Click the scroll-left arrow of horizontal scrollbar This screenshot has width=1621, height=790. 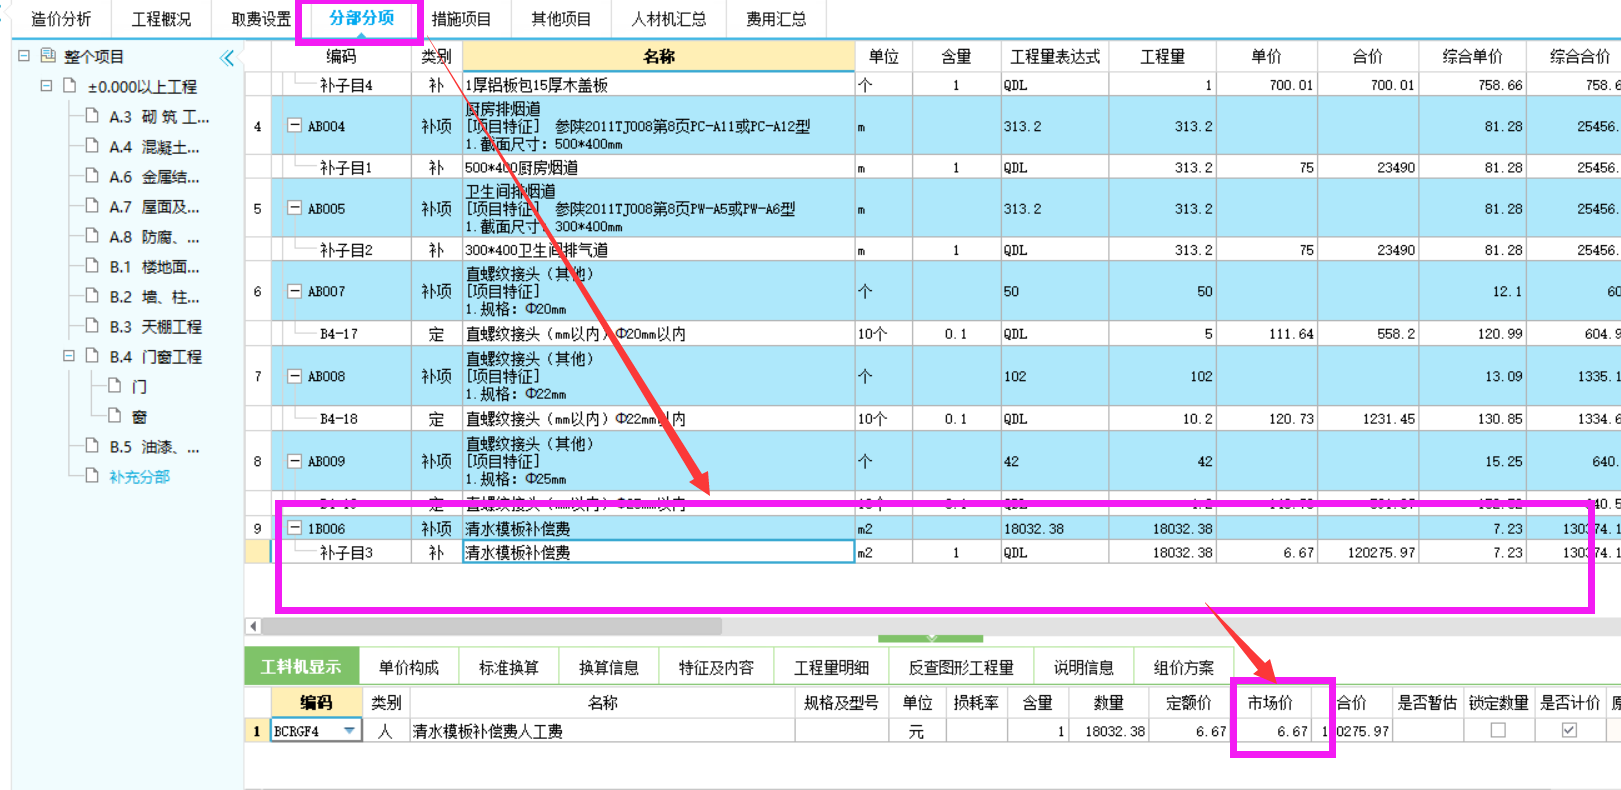(x=253, y=626)
